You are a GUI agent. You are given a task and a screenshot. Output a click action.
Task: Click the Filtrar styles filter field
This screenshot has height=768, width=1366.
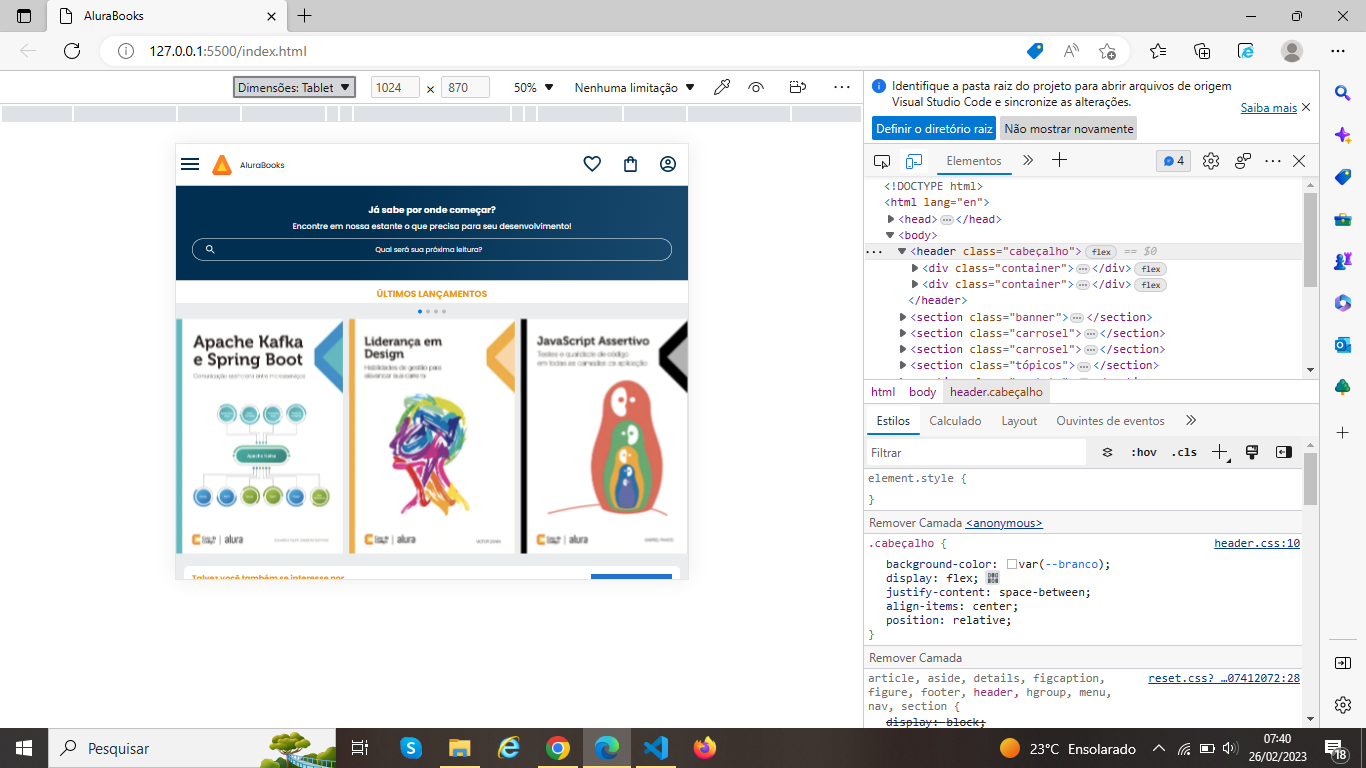tap(976, 453)
